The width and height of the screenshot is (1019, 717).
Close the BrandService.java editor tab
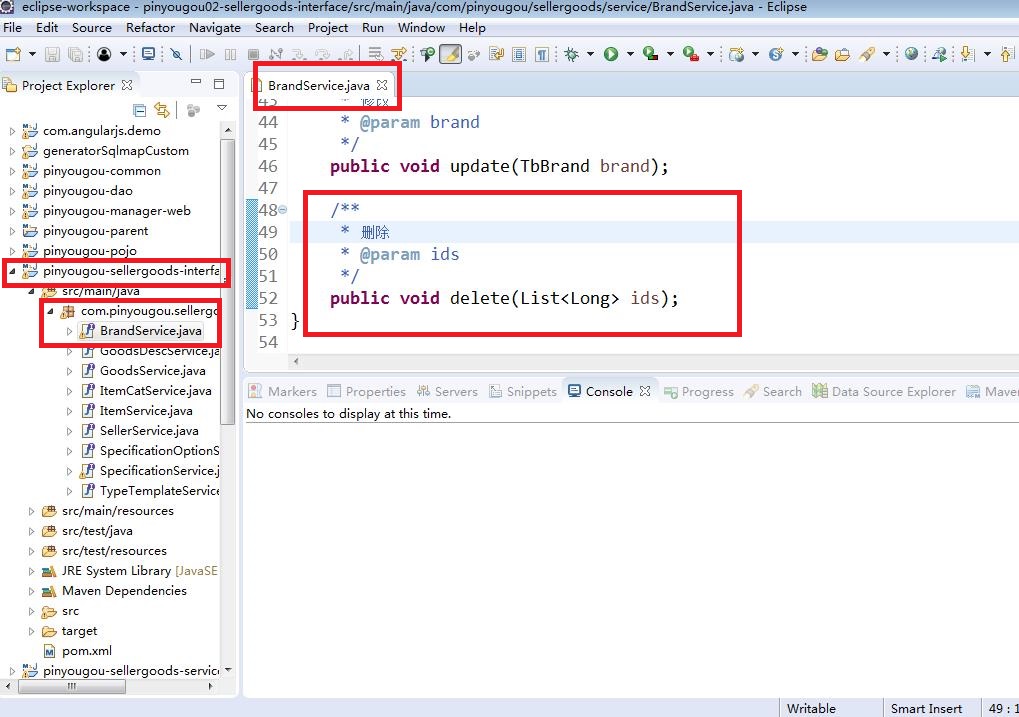point(382,85)
